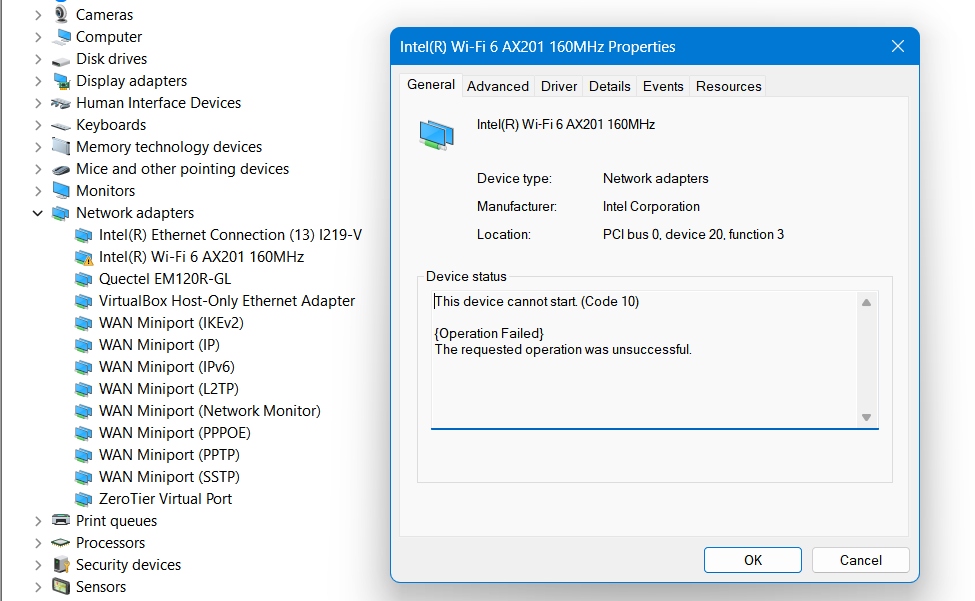This screenshot has height=601, width=975.
Task: Click the Intel Ethernet Connection I219-V icon
Action: (x=83, y=235)
